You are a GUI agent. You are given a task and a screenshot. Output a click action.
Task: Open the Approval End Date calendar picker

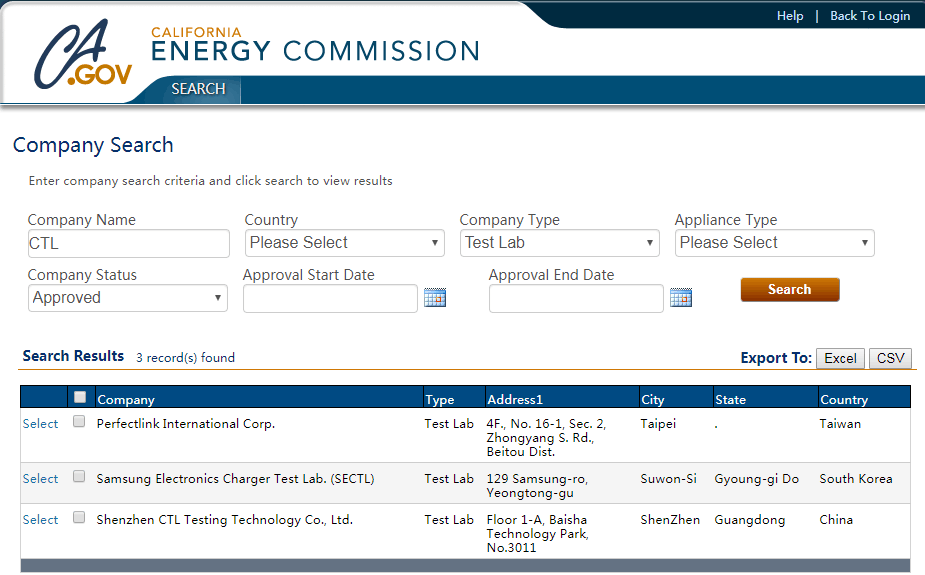(x=681, y=298)
